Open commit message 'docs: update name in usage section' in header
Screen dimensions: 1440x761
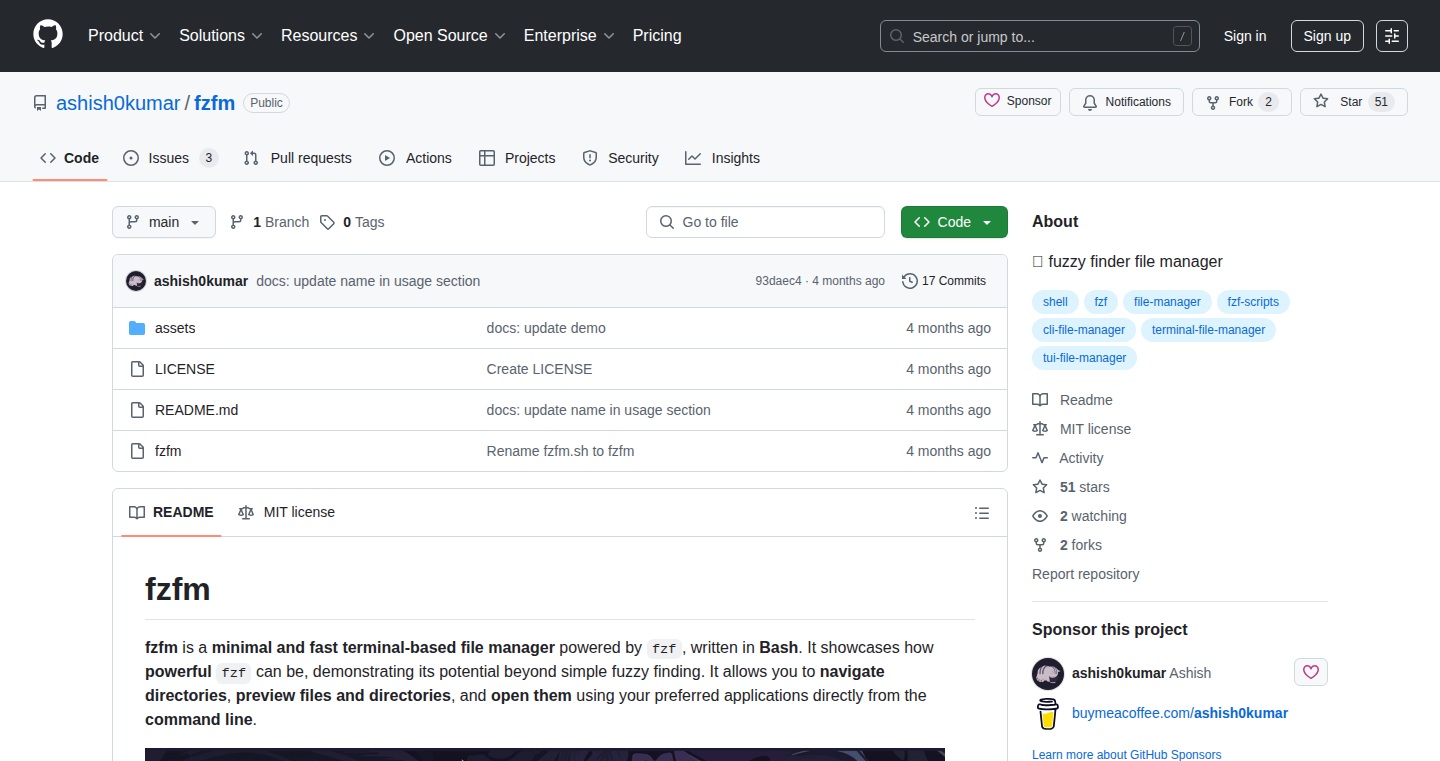[368, 281]
